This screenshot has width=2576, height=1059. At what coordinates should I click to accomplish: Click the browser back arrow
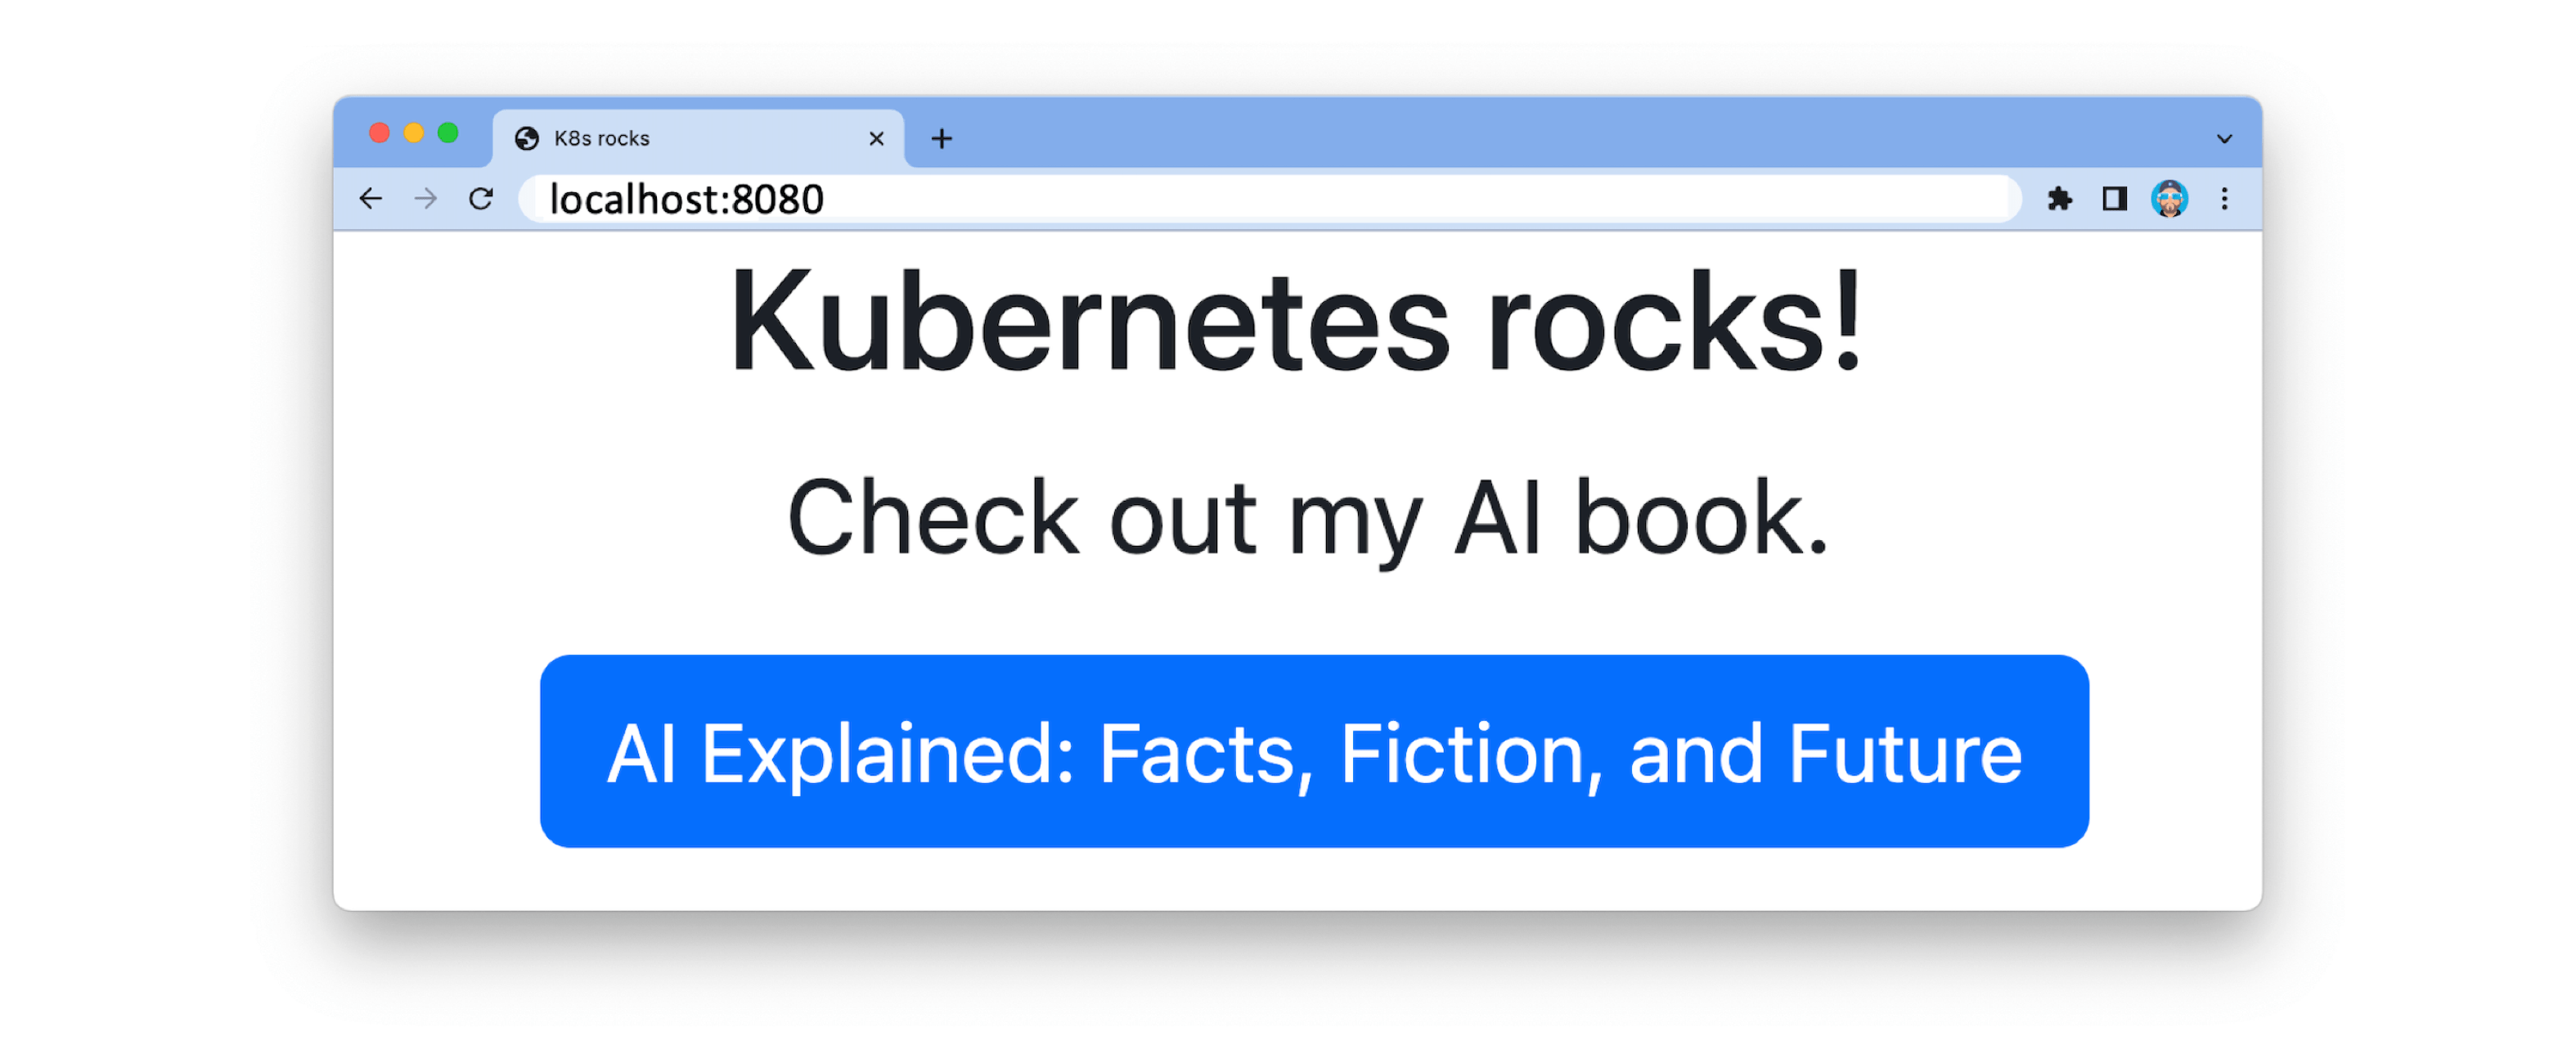[x=371, y=199]
